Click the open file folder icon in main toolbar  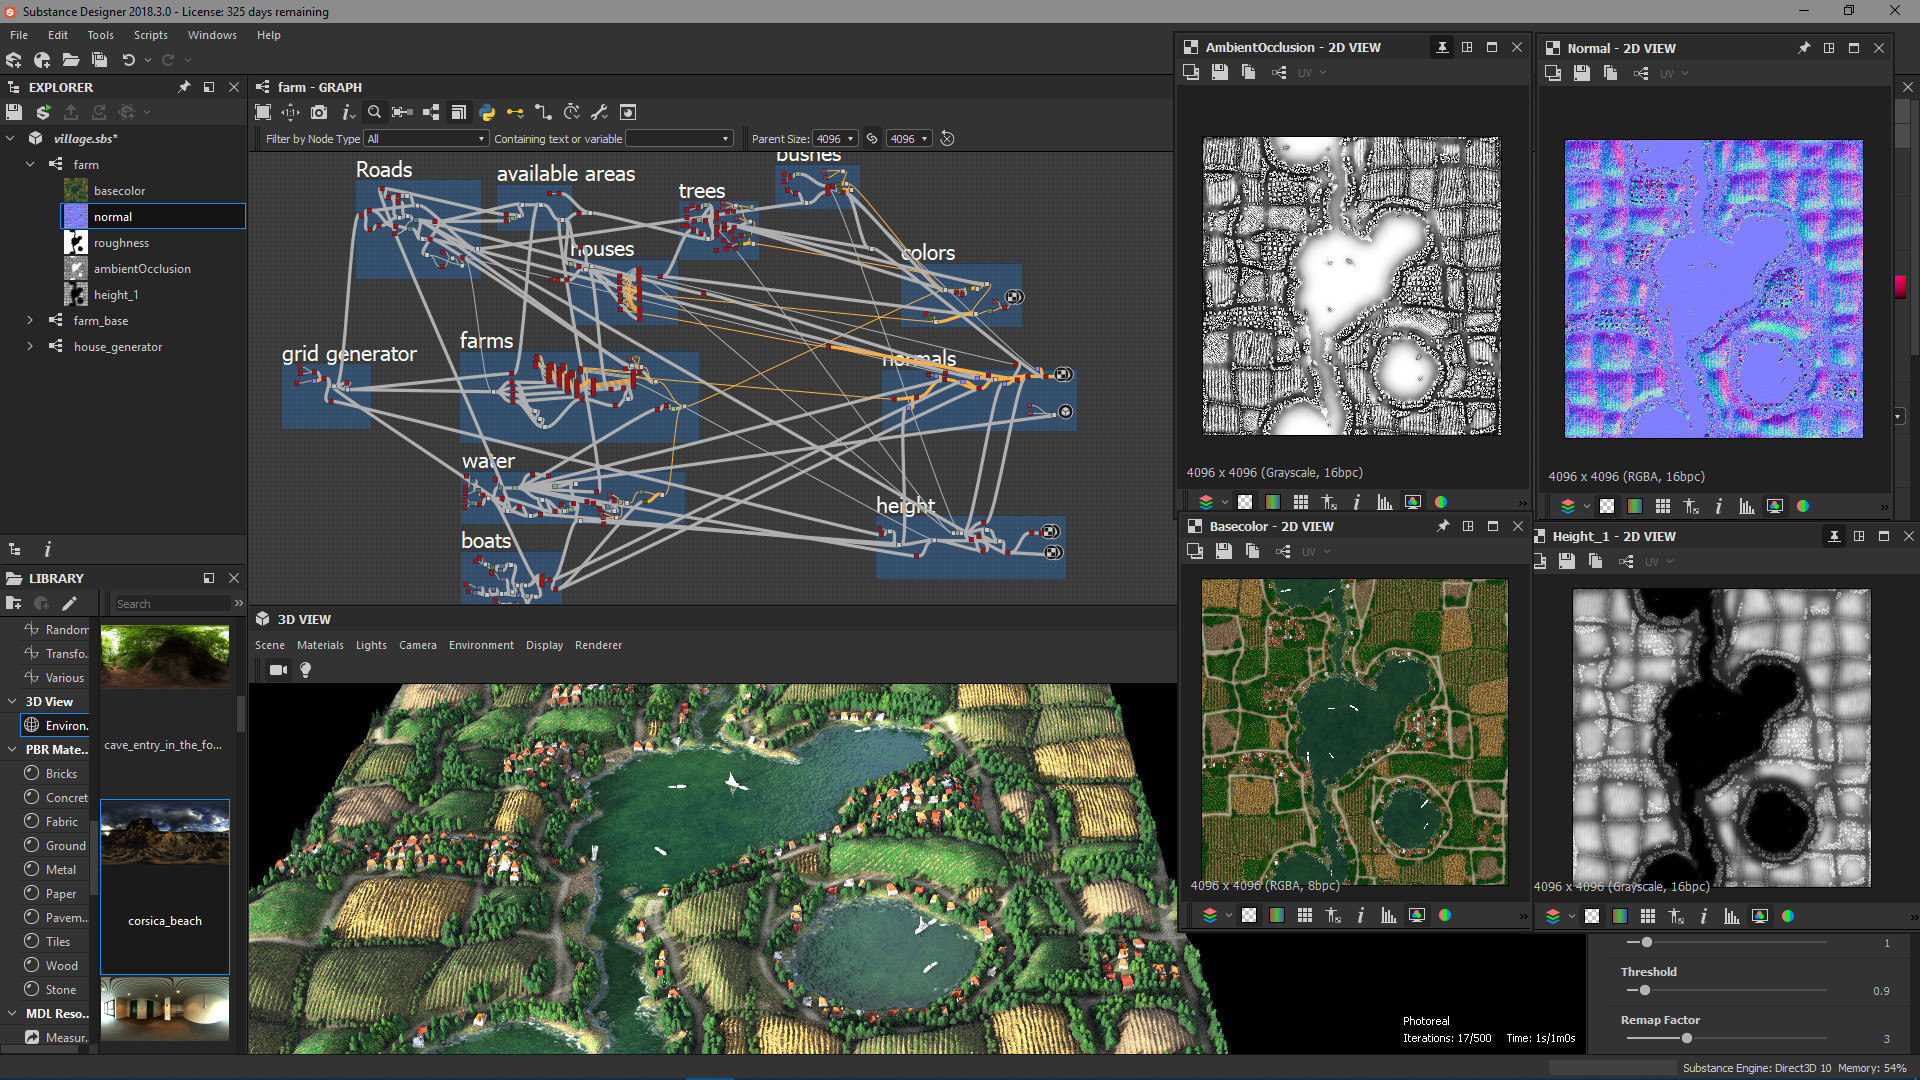[x=71, y=60]
